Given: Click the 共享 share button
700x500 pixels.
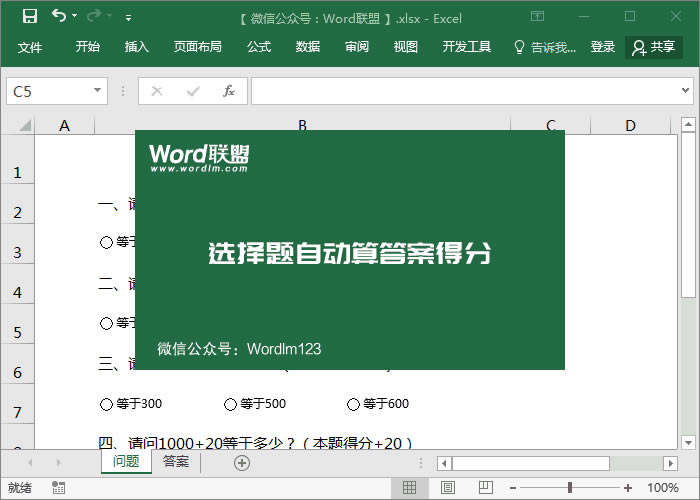Looking at the screenshot, I should (654, 47).
